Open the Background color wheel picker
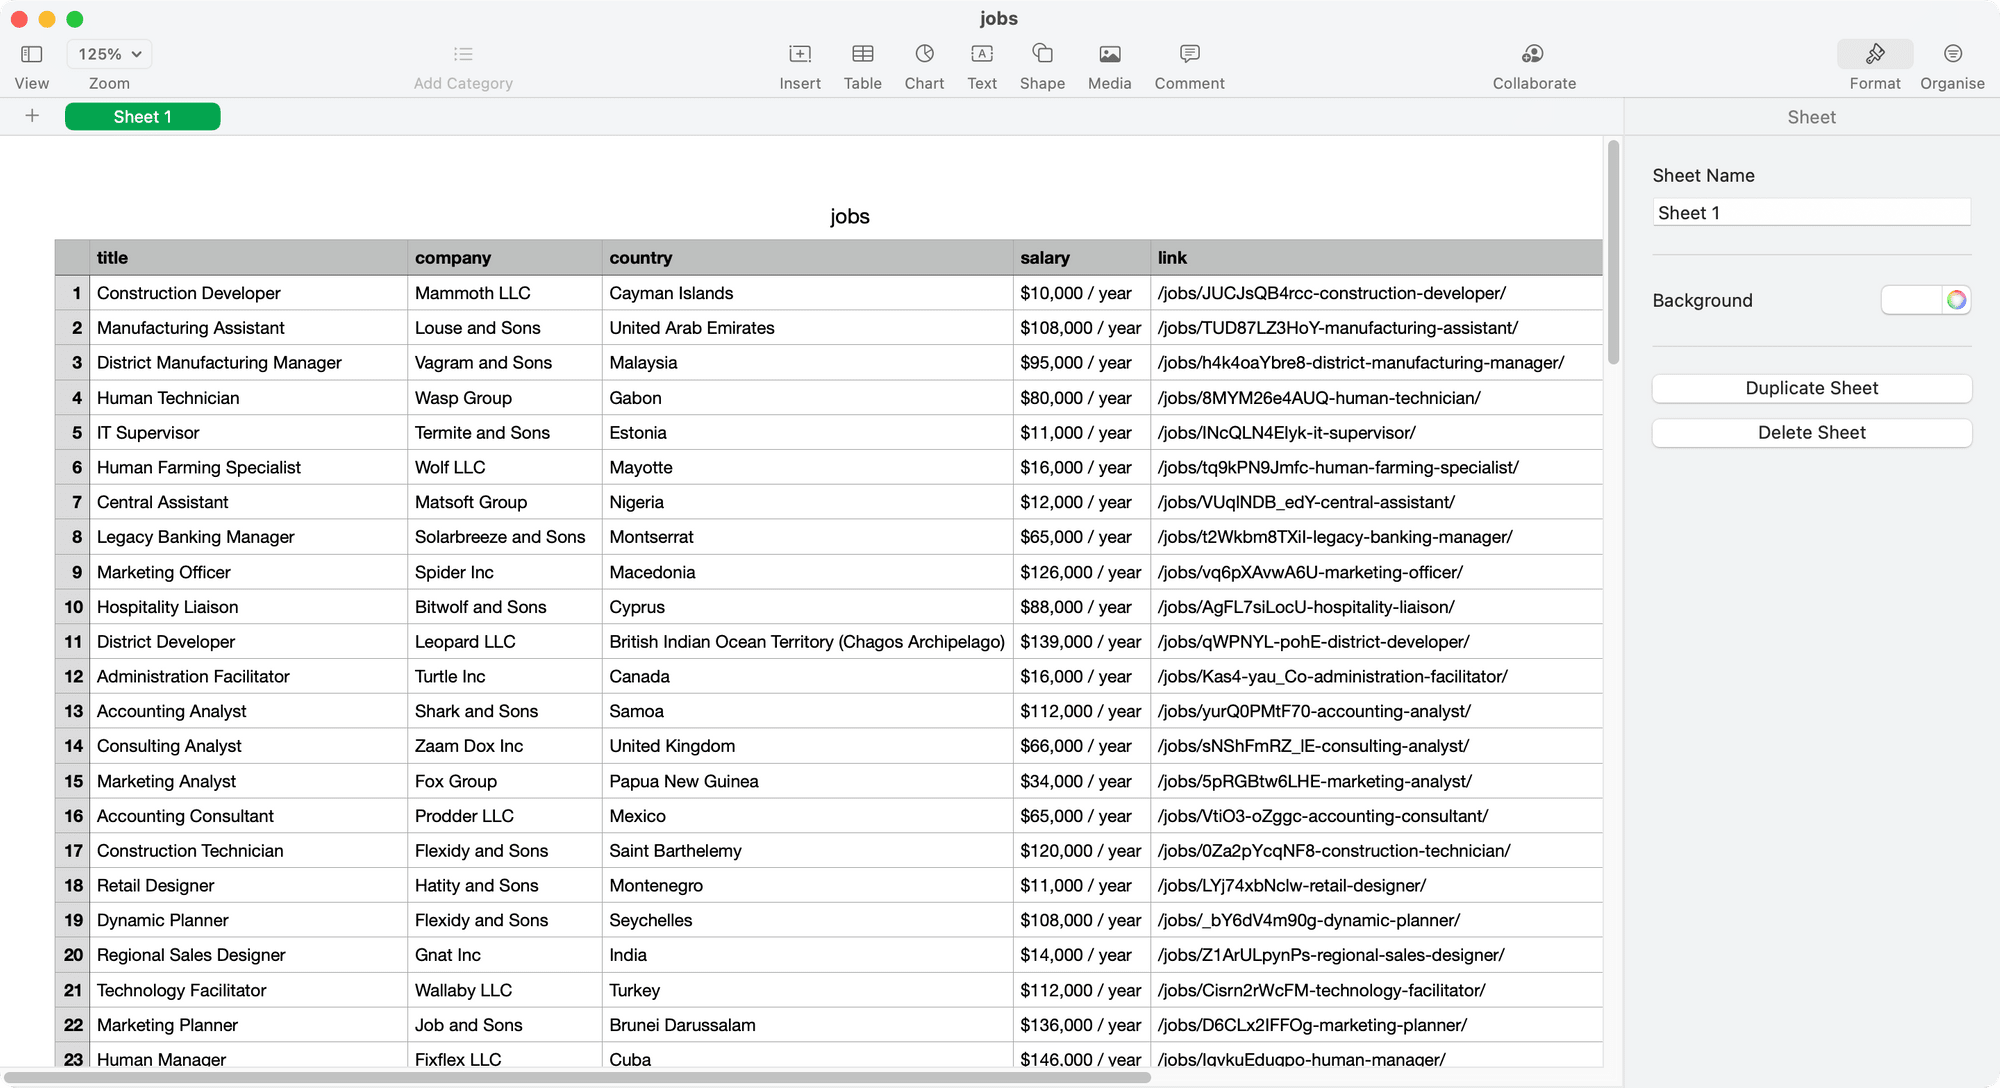 (1956, 300)
